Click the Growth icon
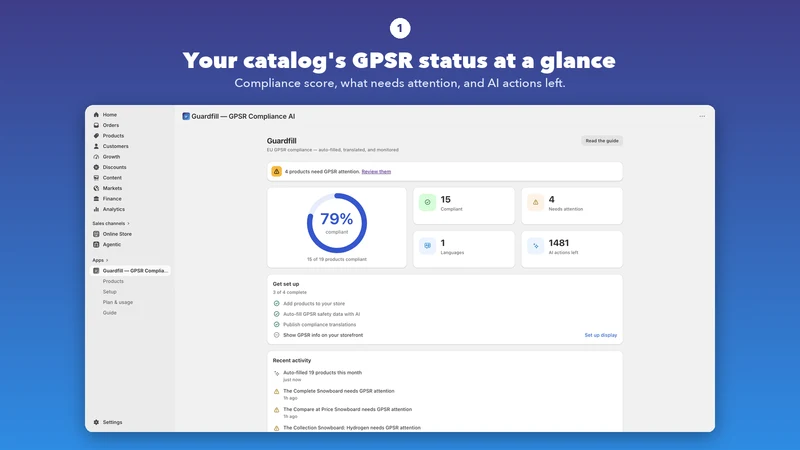 click(96, 157)
